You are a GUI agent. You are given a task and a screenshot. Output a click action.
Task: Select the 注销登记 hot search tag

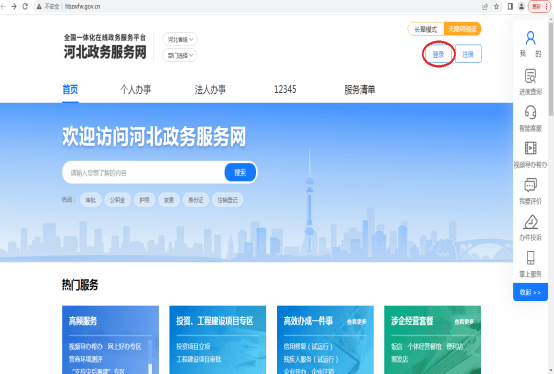[228, 200]
